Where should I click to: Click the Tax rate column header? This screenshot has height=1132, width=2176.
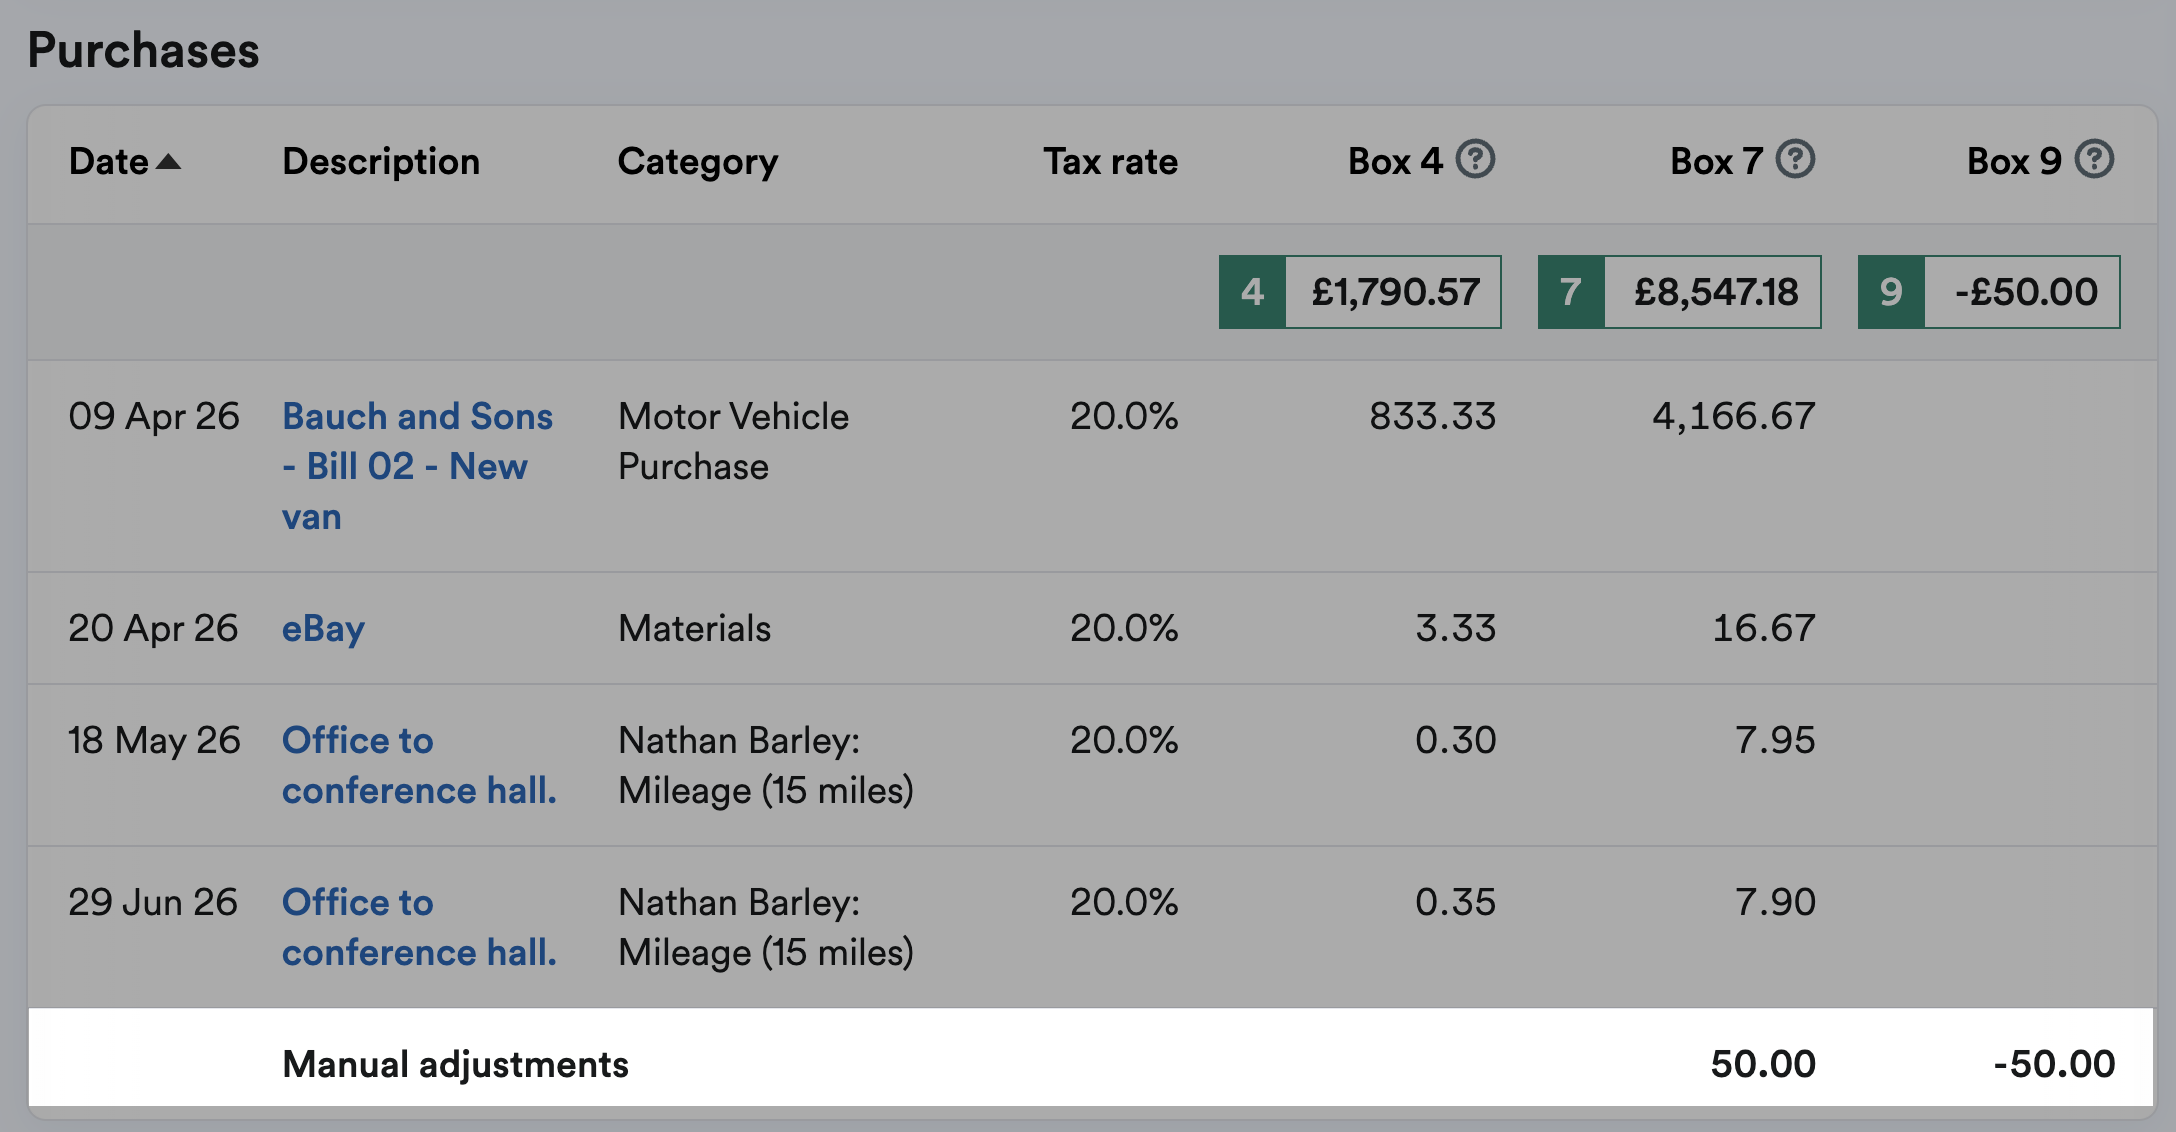(1111, 162)
